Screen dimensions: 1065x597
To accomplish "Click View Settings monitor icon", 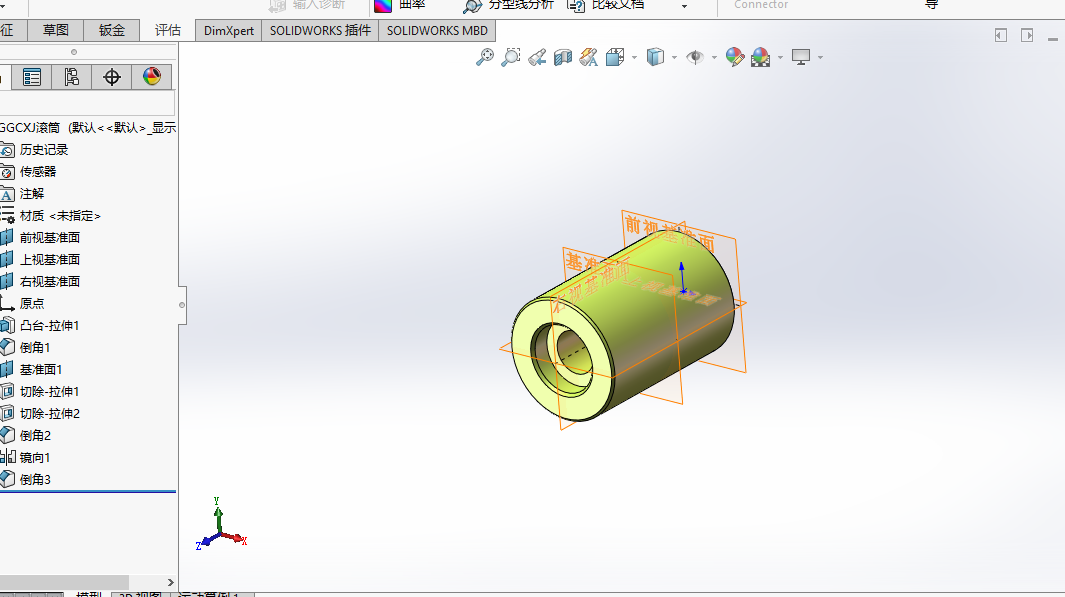I will 801,57.
